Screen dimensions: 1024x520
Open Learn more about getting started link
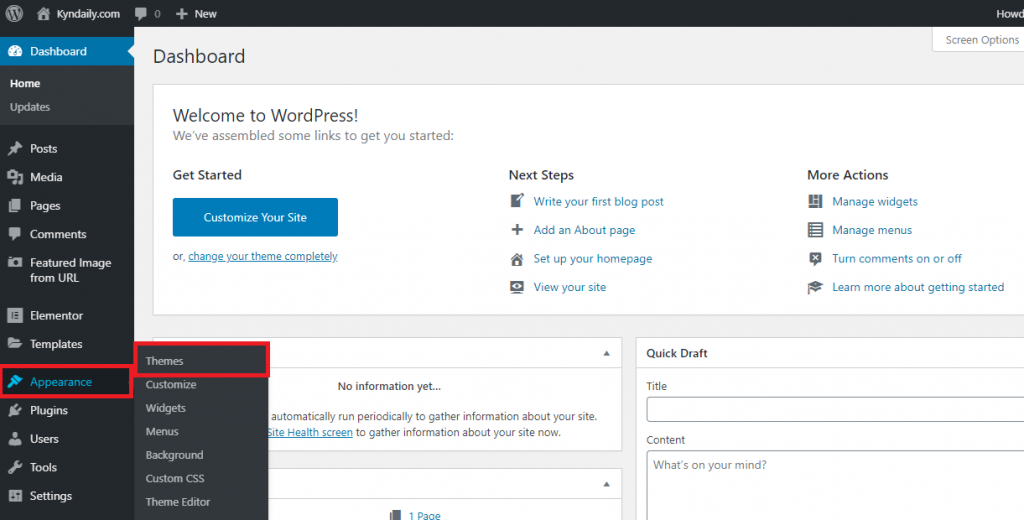[918, 287]
